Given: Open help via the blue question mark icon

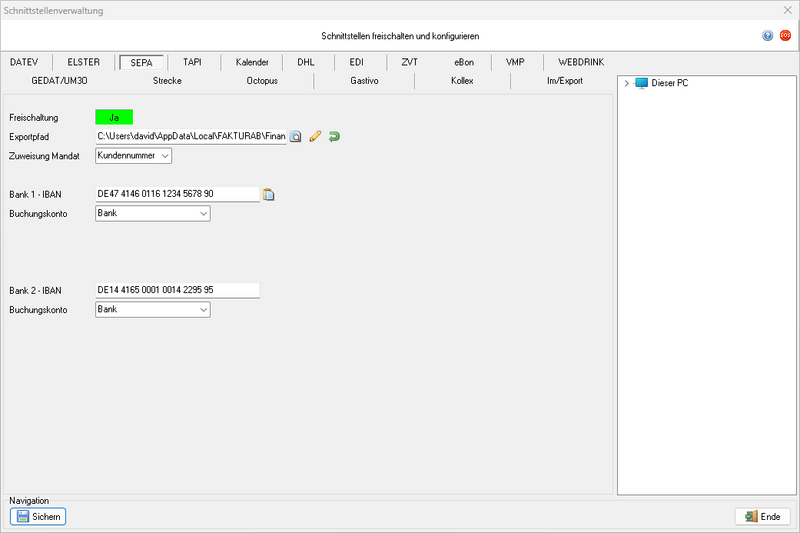Looking at the screenshot, I should [767, 35].
